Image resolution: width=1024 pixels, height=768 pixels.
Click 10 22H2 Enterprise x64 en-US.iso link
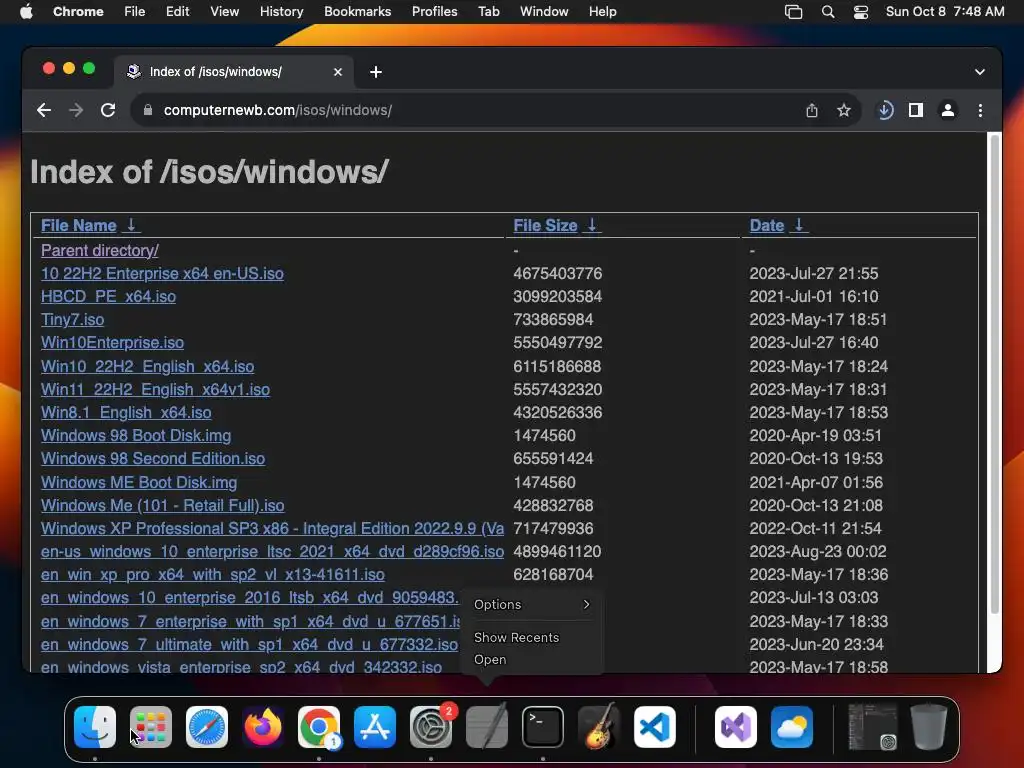[x=162, y=274]
